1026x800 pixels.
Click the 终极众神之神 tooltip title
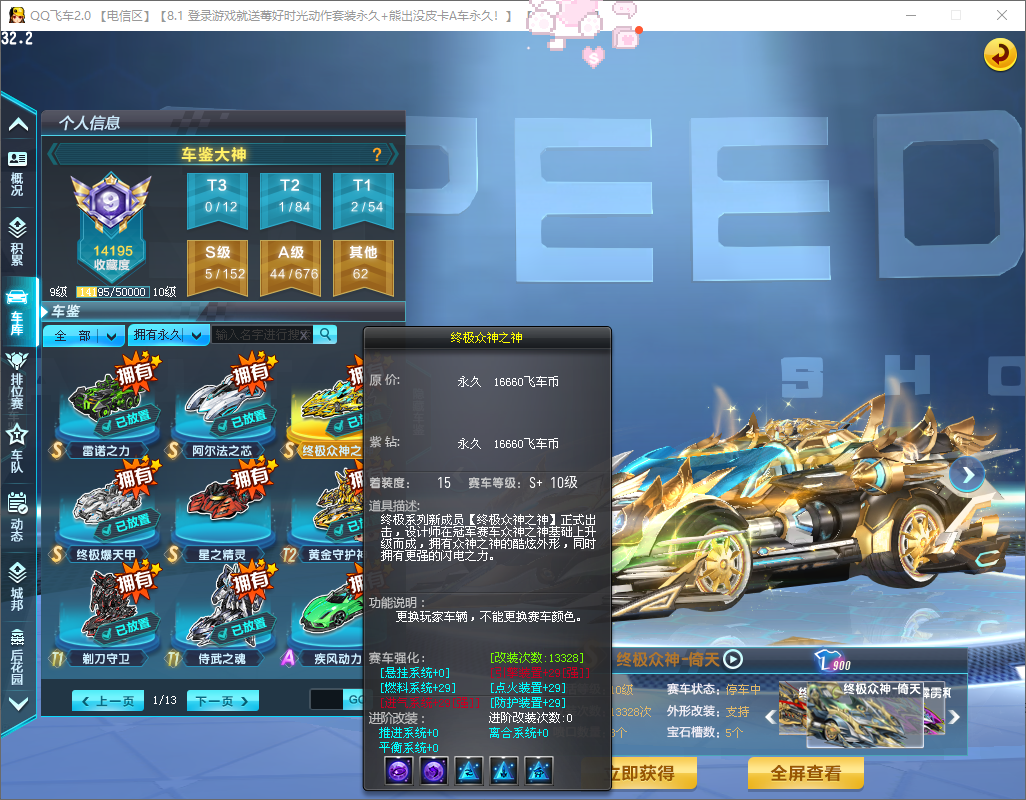(x=486, y=338)
